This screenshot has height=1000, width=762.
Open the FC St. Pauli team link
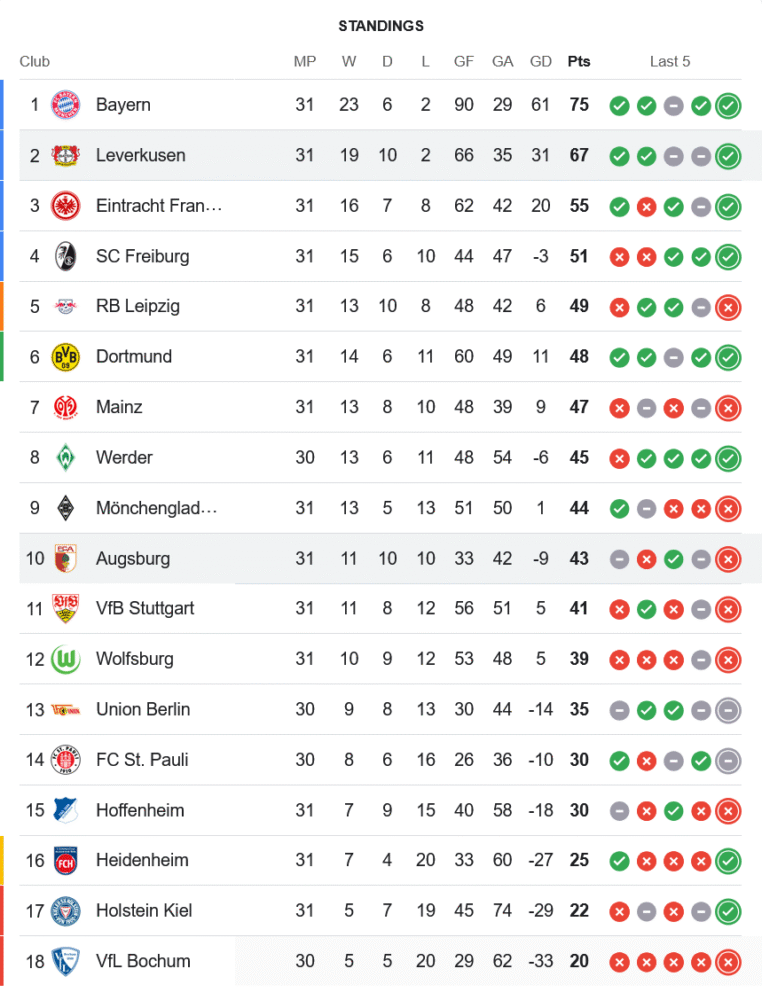point(142,760)
